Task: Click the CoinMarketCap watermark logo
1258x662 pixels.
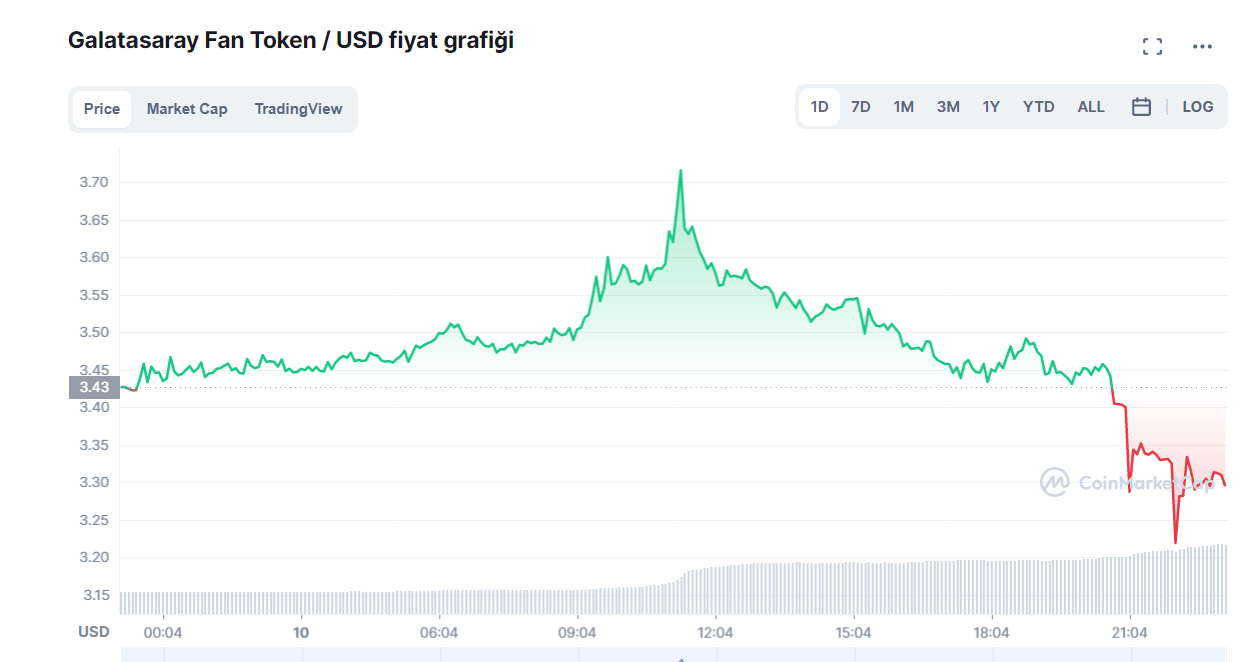Action: (x=1055, y=483)
